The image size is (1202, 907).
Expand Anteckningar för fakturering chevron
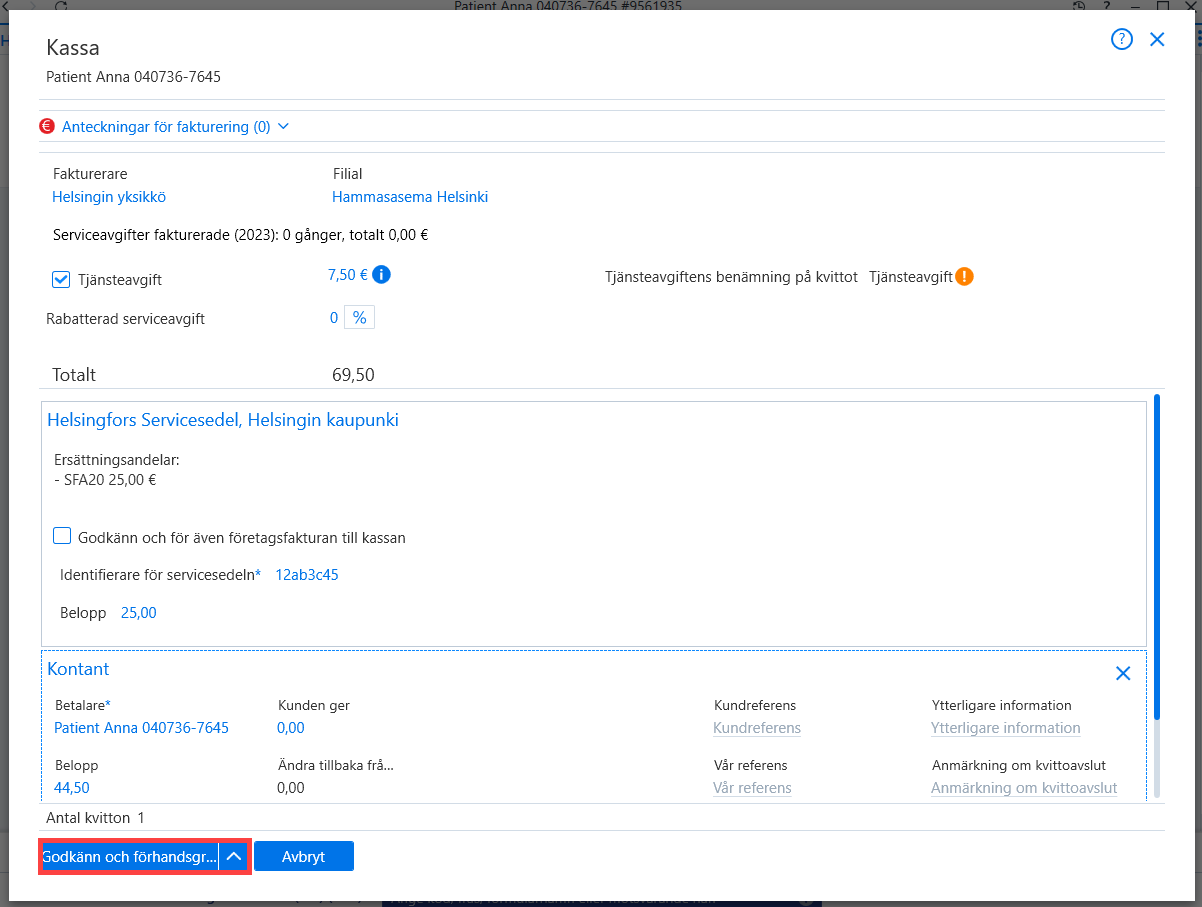[283, 127]
